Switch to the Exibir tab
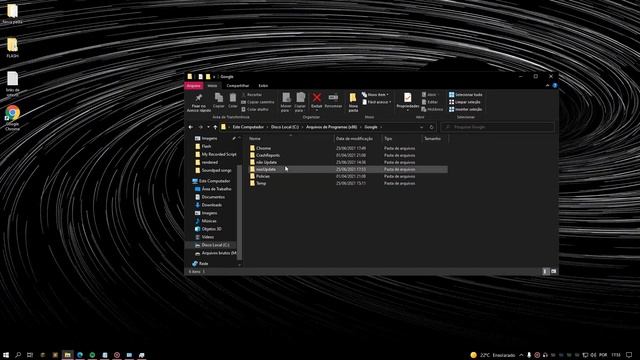The image size is (640, 360). pos(263,86)
